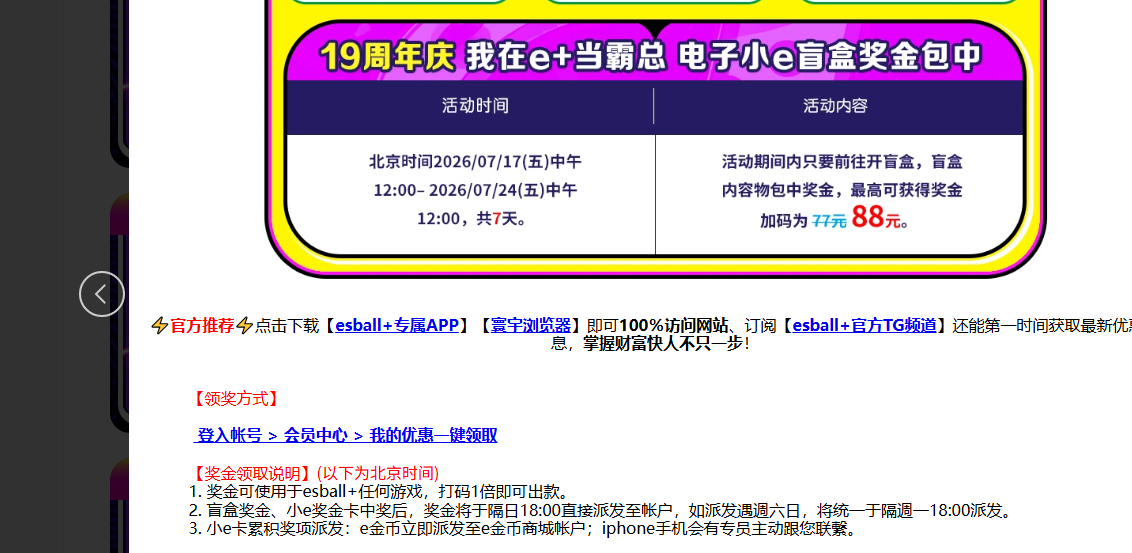1132x553 pixels.
Task: Click the 100%访问网站 bold text
Action: pos(674,326)
